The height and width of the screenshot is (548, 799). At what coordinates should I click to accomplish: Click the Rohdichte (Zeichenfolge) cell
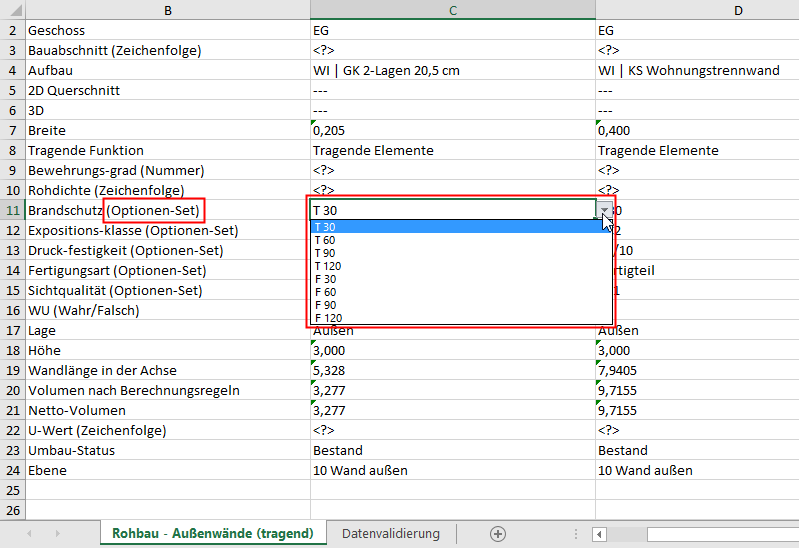[168, 191]
